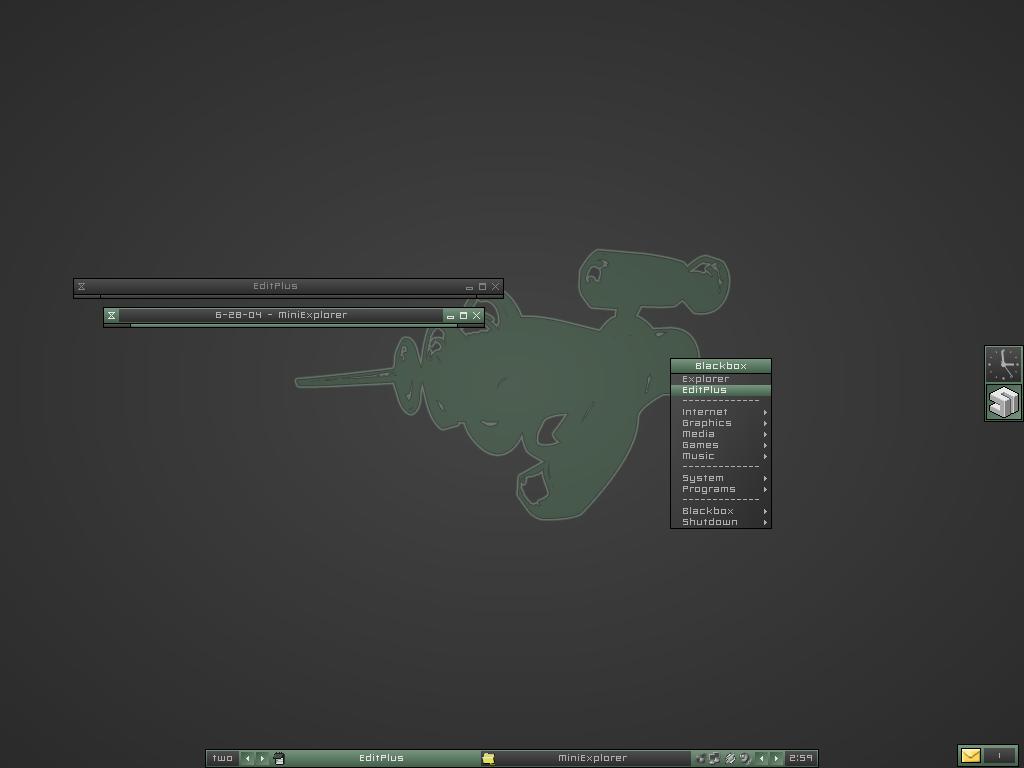
Task: Click the hourglass icon on MiniExplorer window
Action: click(112, 315)
